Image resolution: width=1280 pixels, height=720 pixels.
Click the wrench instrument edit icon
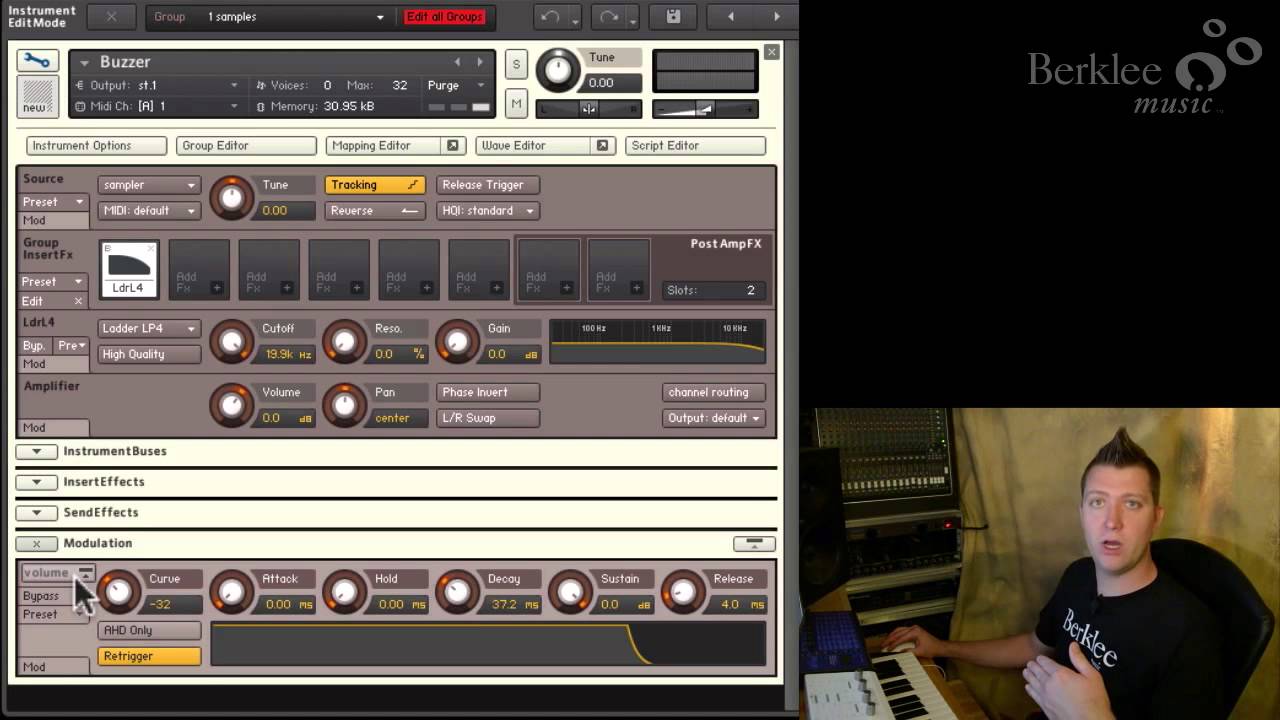click(37, 60)
